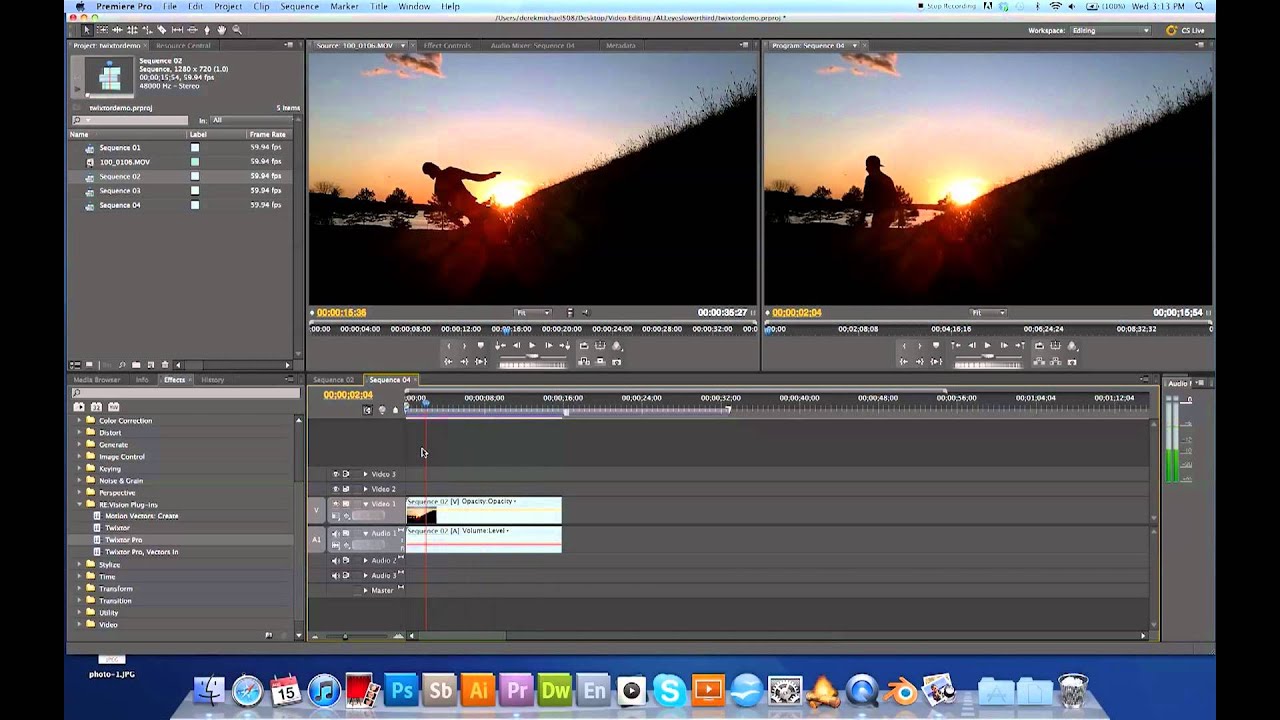This screenshot has height=720, width=1280.
Task: Open Photoshop from the Dock
Action: pyautogui.click(x=402, y=690)
